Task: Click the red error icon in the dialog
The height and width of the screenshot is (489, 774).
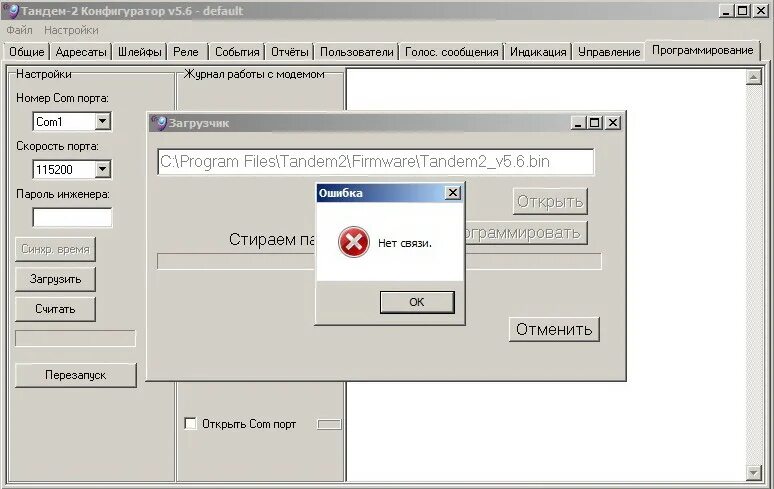Action: tap(353, 242)
